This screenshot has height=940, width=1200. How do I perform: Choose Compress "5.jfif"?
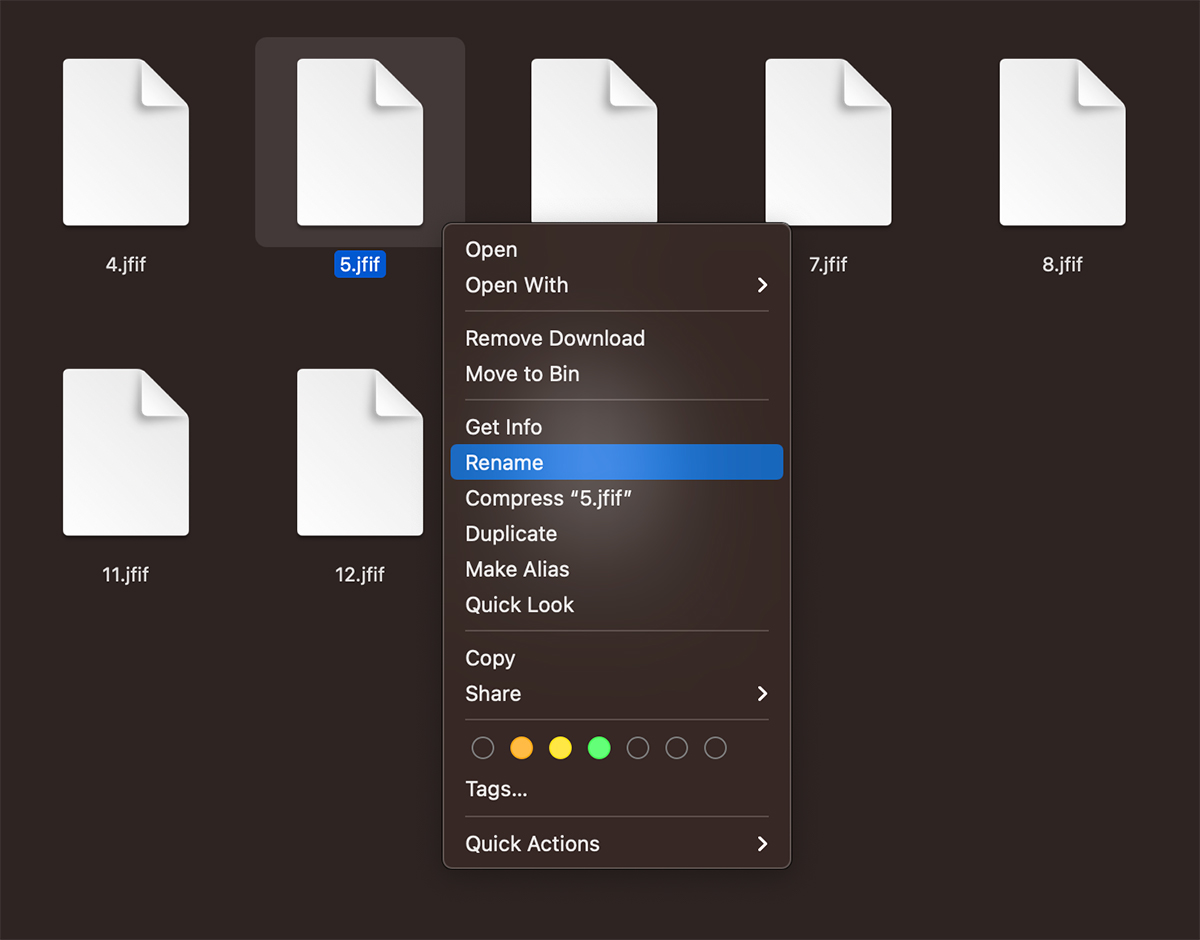click(617, 498)
